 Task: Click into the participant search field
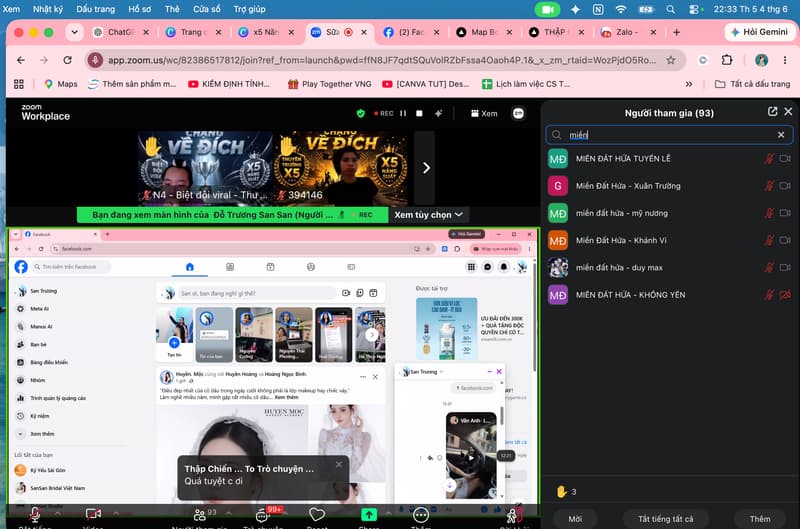(669, 135)
